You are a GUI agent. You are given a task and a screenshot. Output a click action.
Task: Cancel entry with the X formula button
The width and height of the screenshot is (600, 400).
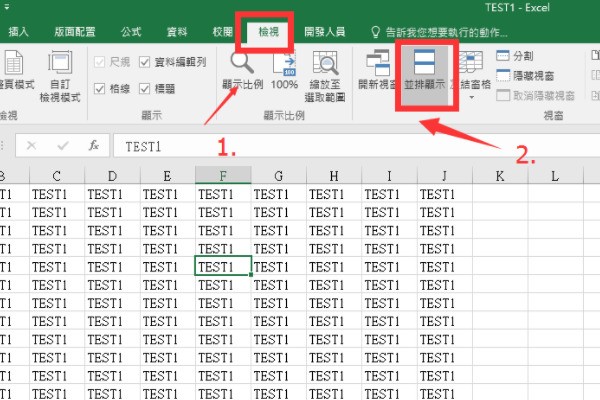(31, 145)
